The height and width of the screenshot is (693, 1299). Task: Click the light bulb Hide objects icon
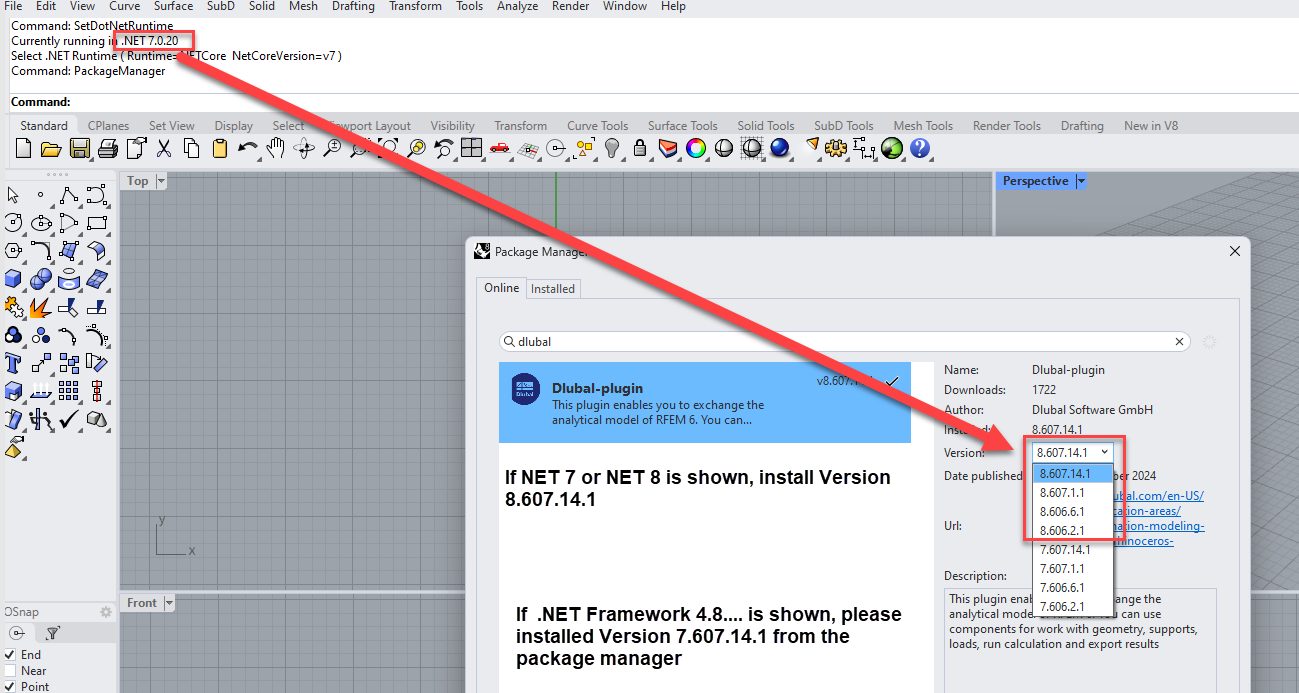pos(612,149)
